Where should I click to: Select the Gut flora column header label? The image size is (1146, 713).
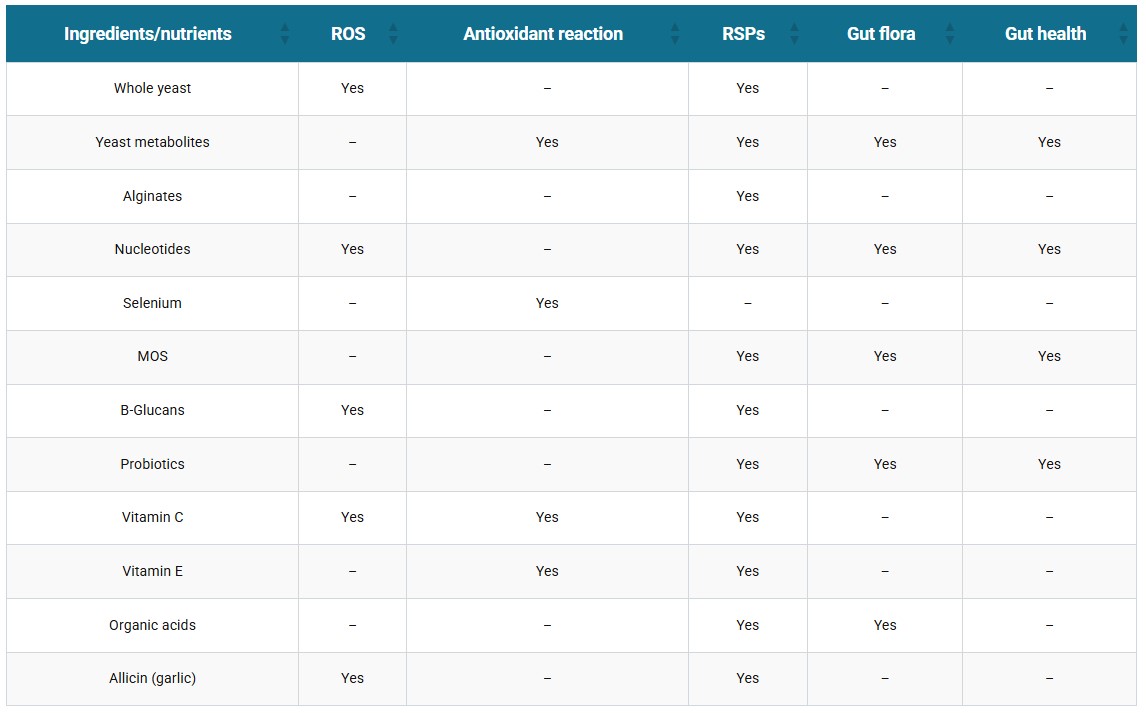point(881,34)
